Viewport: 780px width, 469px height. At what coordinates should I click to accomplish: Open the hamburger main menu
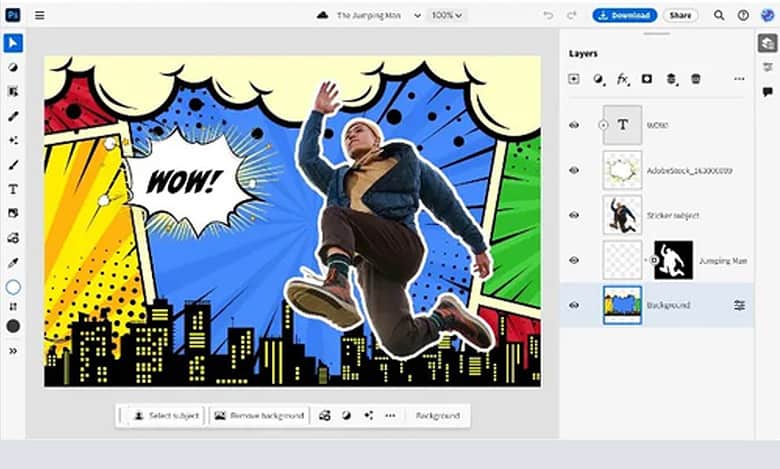click(39, 15)
